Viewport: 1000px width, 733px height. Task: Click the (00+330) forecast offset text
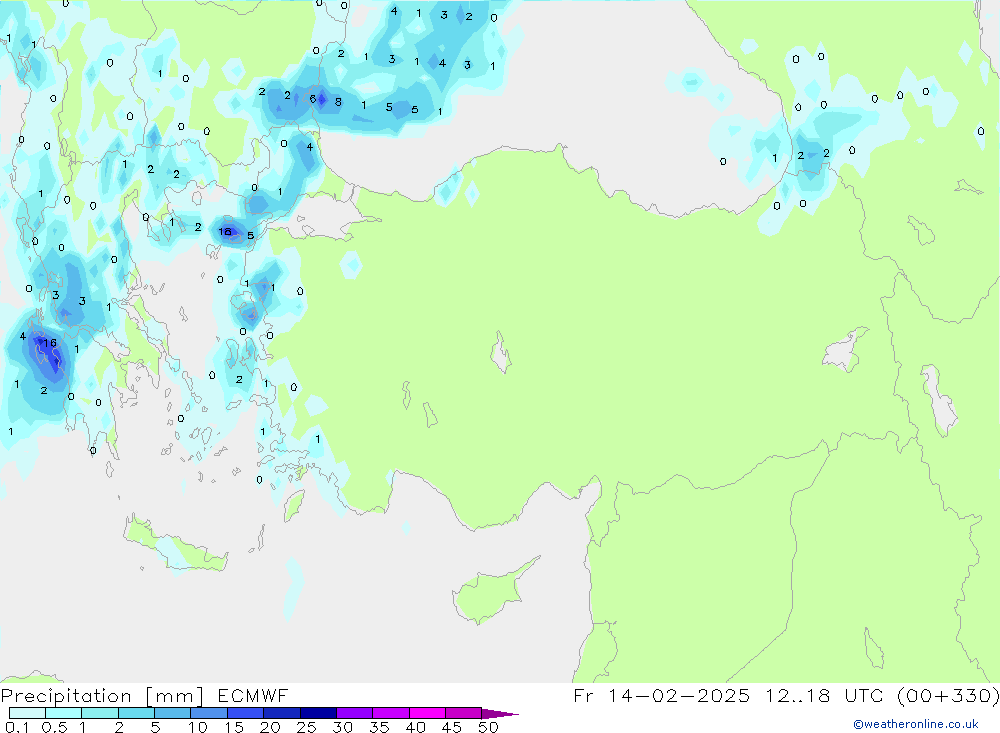point(948,695)
